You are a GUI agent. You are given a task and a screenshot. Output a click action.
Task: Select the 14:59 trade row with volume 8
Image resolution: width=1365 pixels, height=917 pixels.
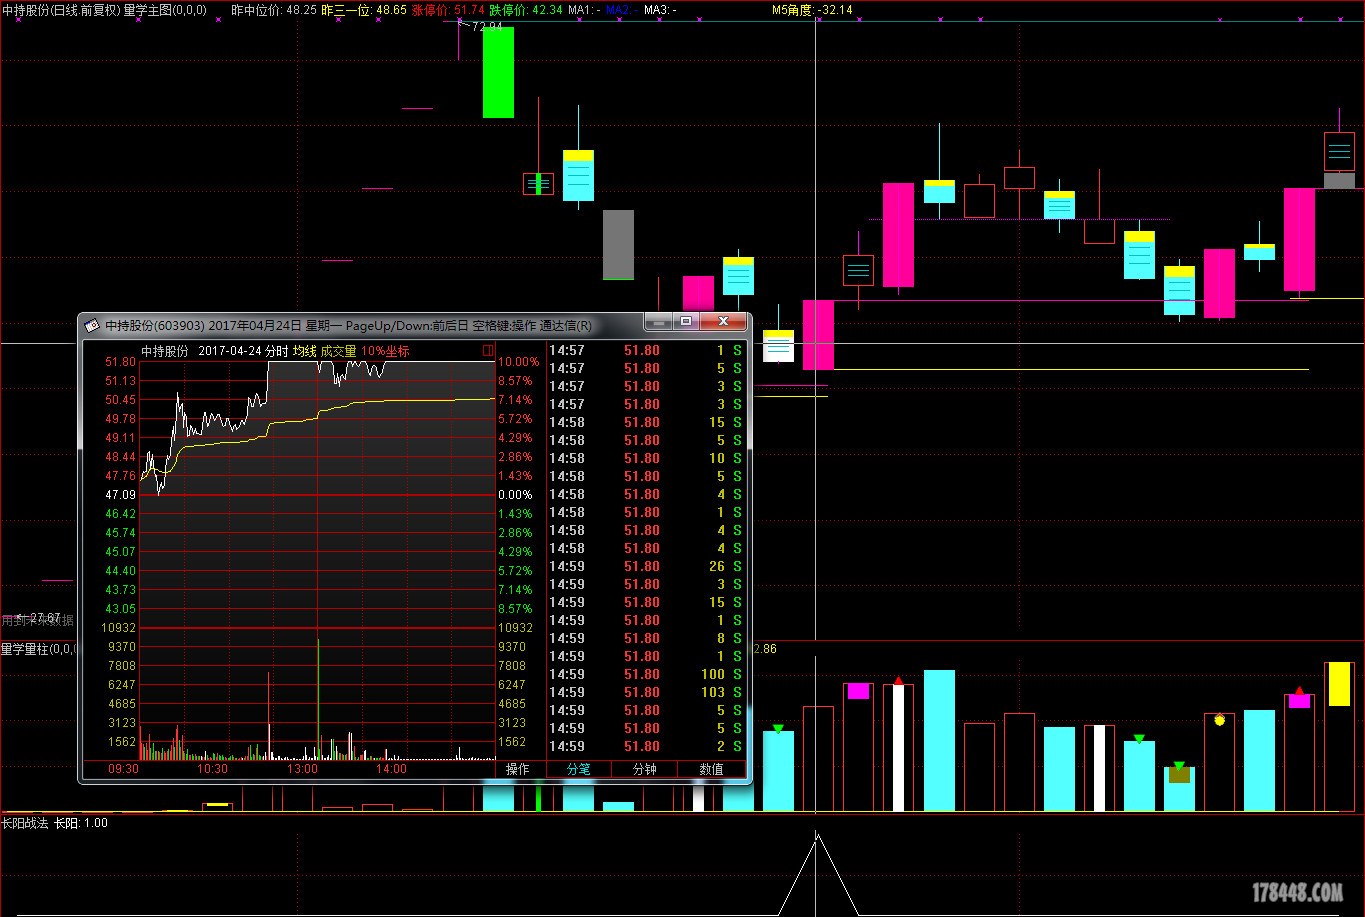(x=646, y=638)
